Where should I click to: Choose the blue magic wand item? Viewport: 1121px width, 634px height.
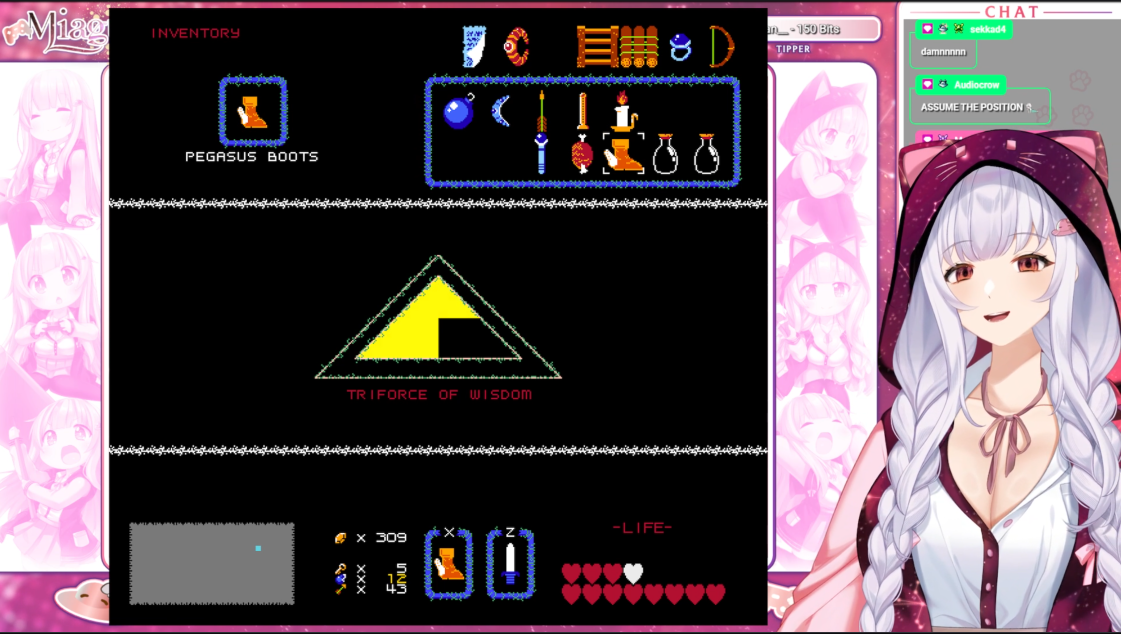pos(541,153)
